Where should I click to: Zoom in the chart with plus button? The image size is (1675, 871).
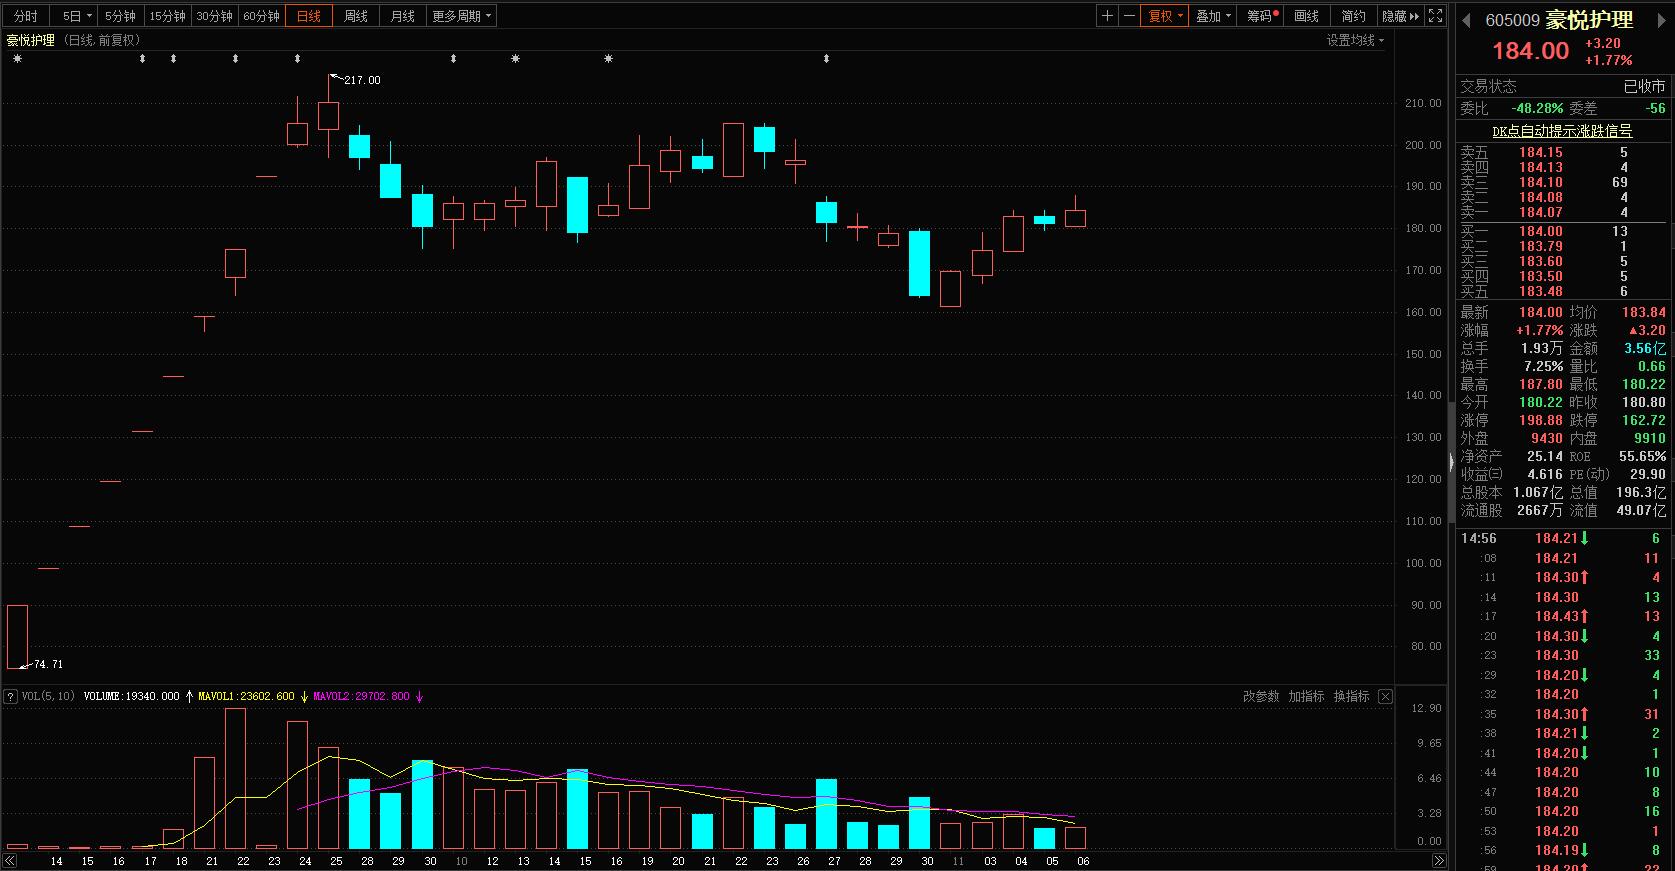[x=1107, y=16]
